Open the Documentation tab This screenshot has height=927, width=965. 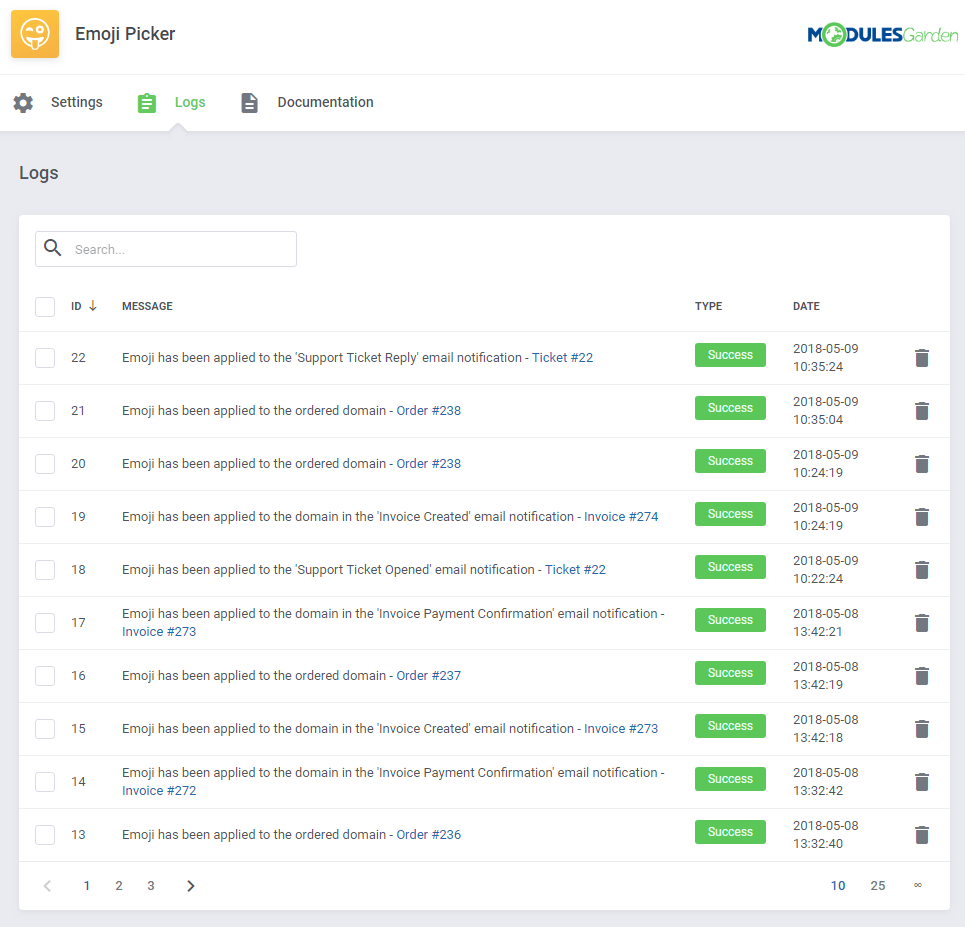325,102
